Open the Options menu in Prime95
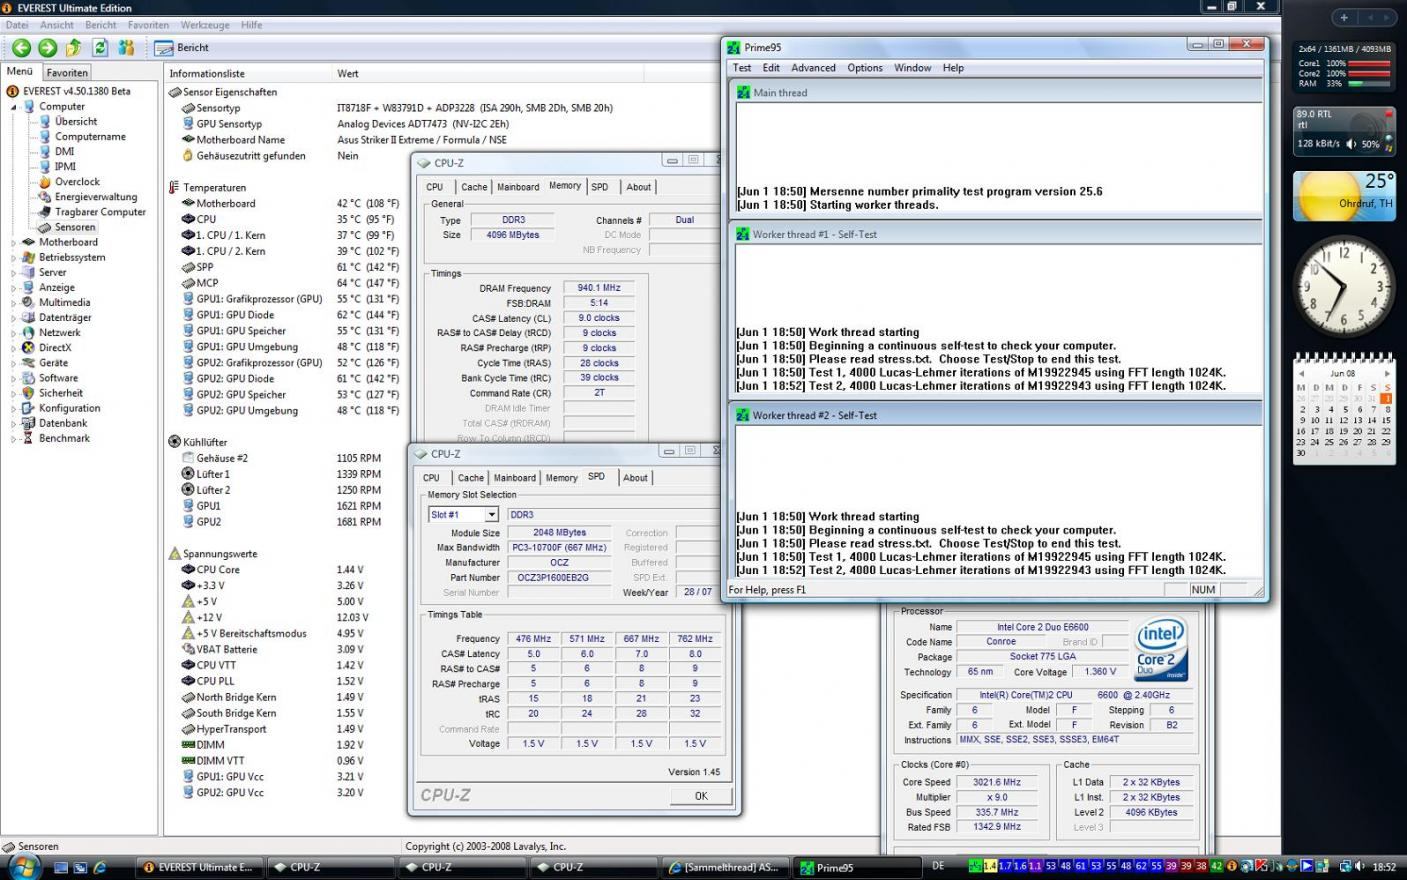 (x=865, y=68)
